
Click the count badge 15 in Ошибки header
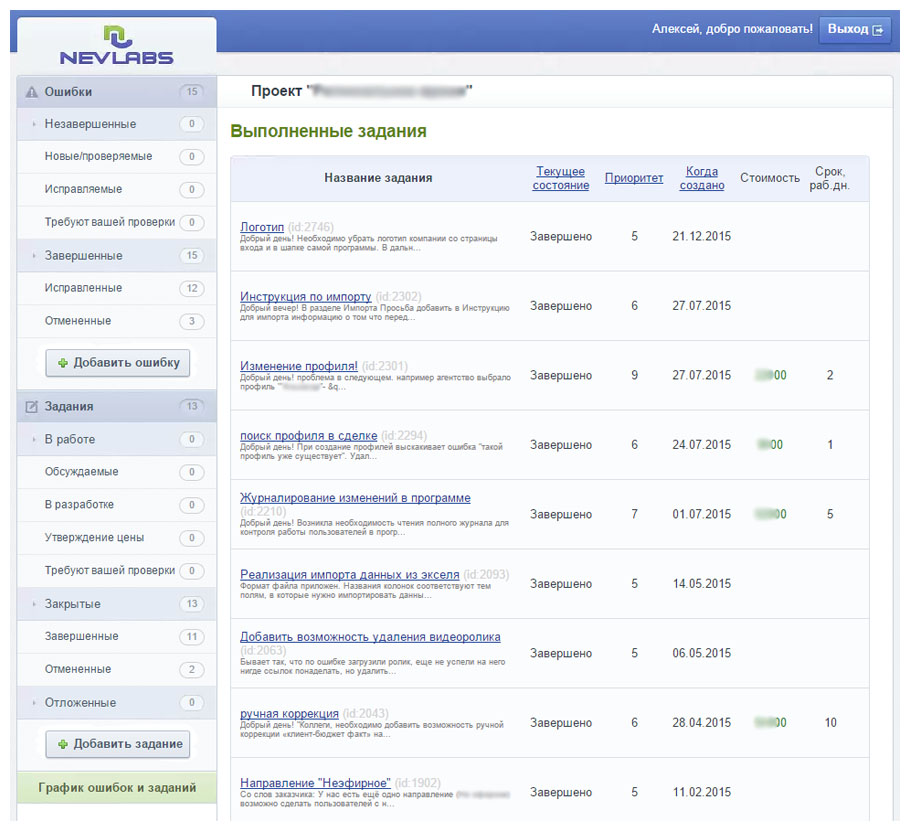point(192,92)
